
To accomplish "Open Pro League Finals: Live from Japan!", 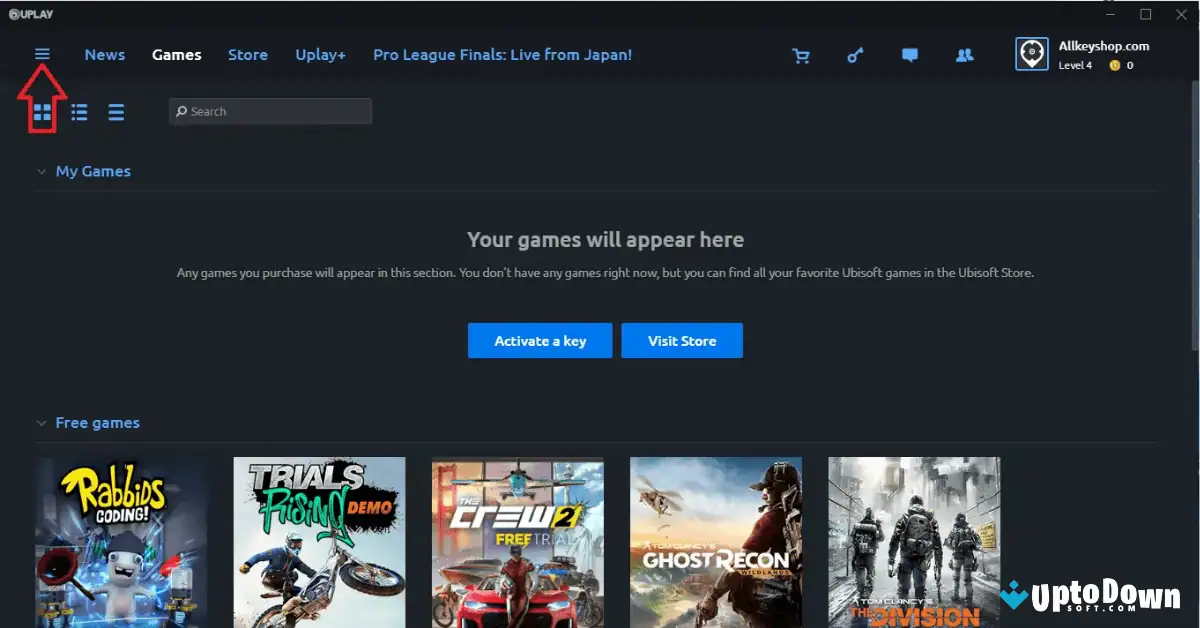I will [502, 55].
